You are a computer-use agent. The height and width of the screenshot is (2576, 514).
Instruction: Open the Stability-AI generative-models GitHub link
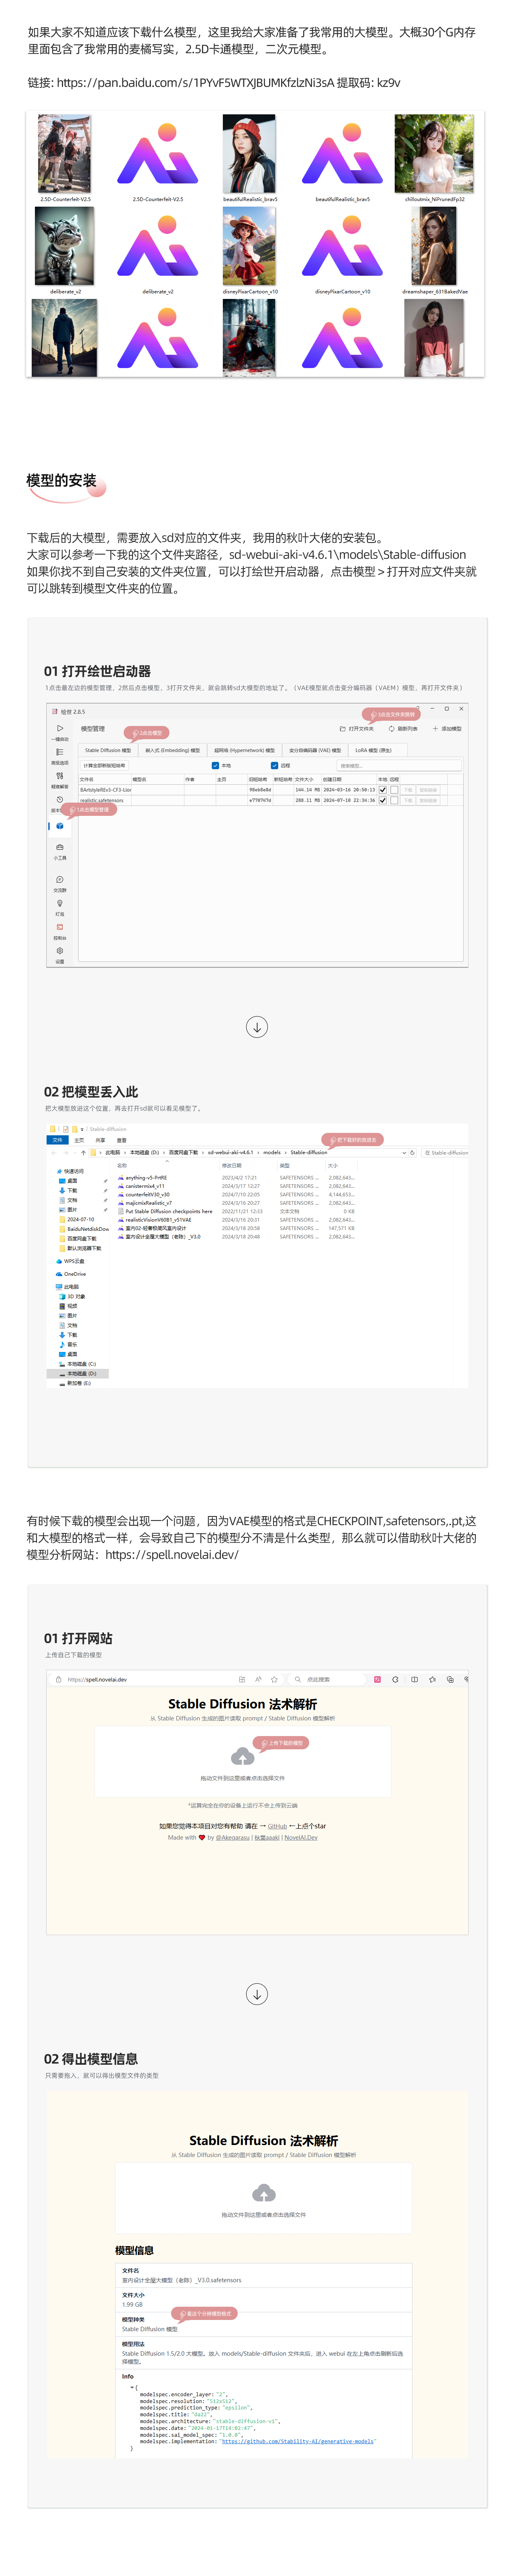[298, 2442]
